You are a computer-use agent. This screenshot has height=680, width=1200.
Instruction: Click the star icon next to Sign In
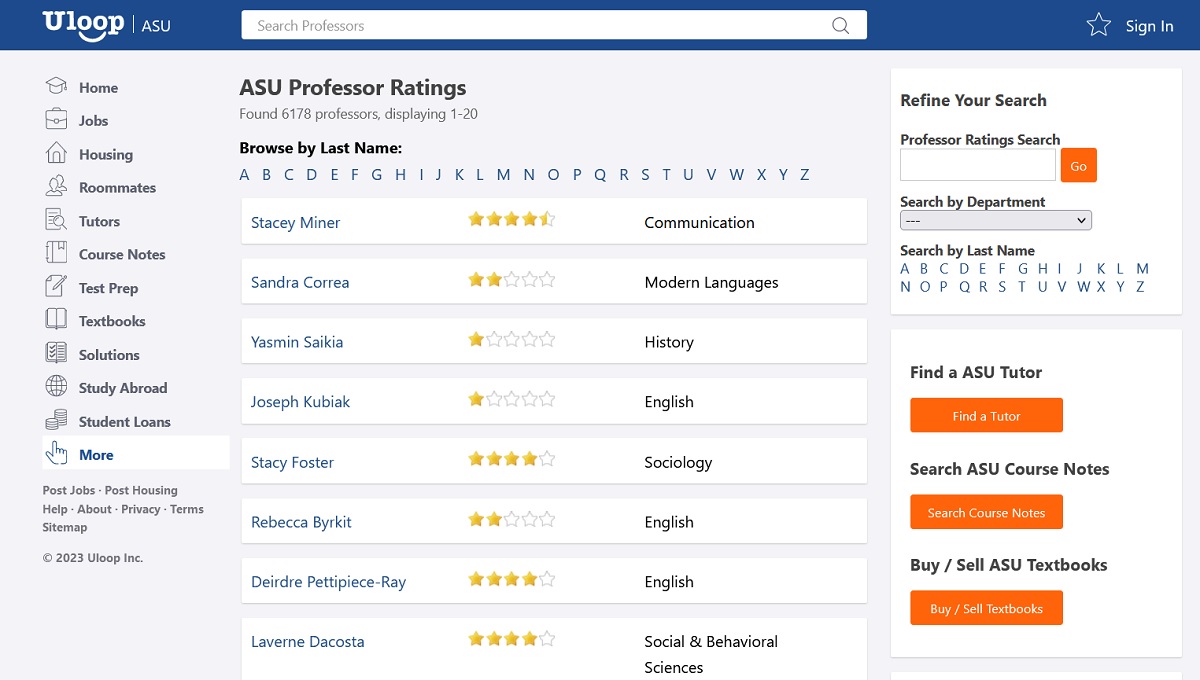pos(1097,25)
